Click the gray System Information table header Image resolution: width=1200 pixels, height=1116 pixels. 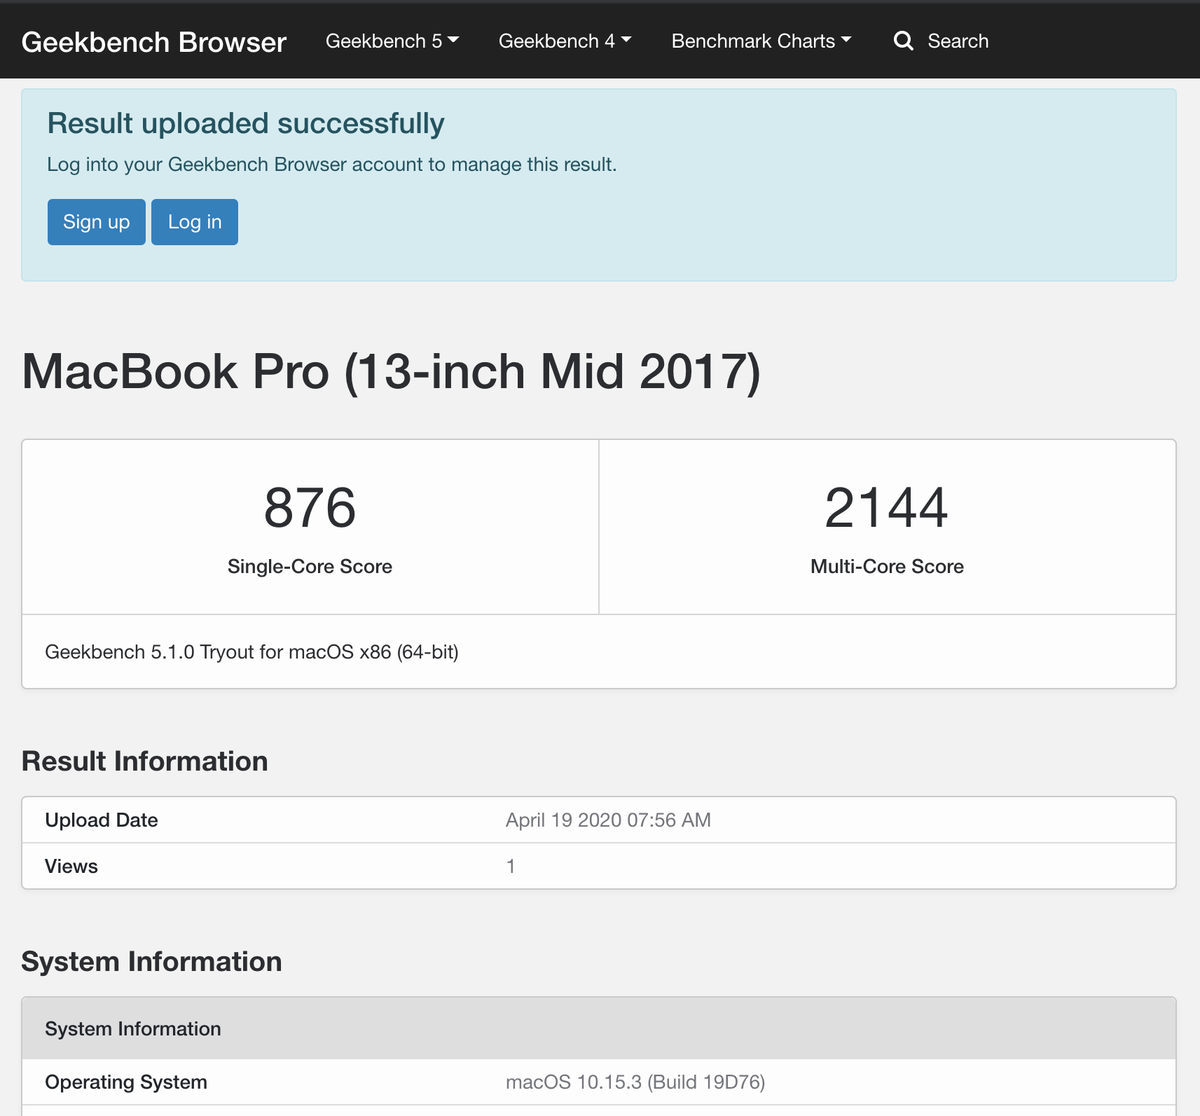coord(599,1028)
